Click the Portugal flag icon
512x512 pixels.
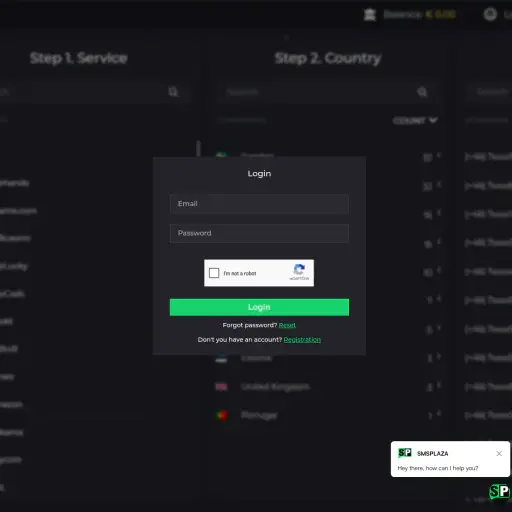point(222,415)
